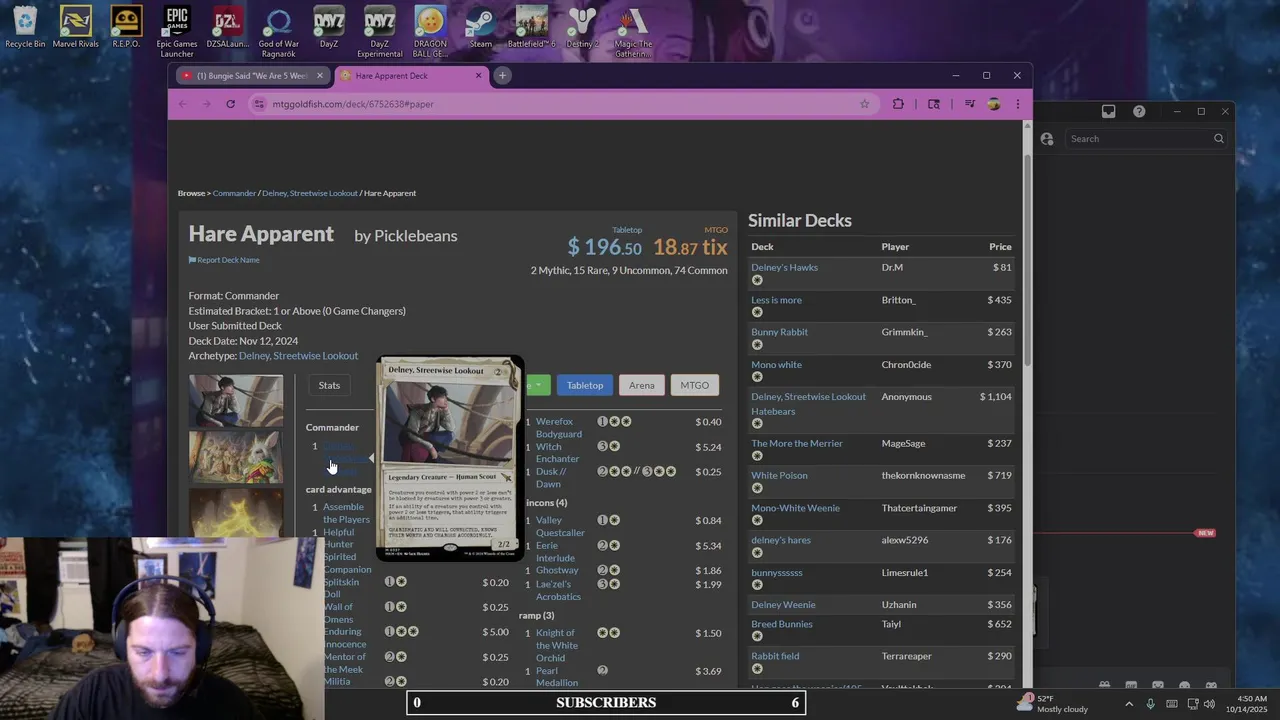Expand the green dropdown button beside Tabletop
Image resolution: width=1280 pixels, height=720 pixels.
(x=537, y=385)
